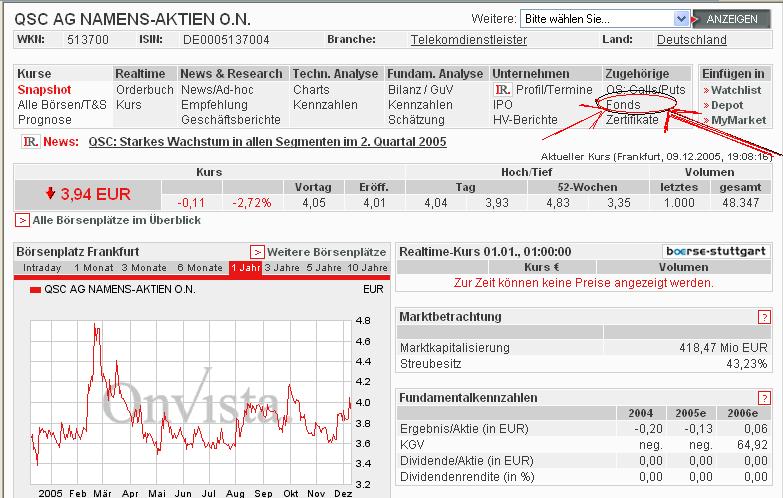
Task: Switch chart to 10 Jahre
Action: pos(368,268)
